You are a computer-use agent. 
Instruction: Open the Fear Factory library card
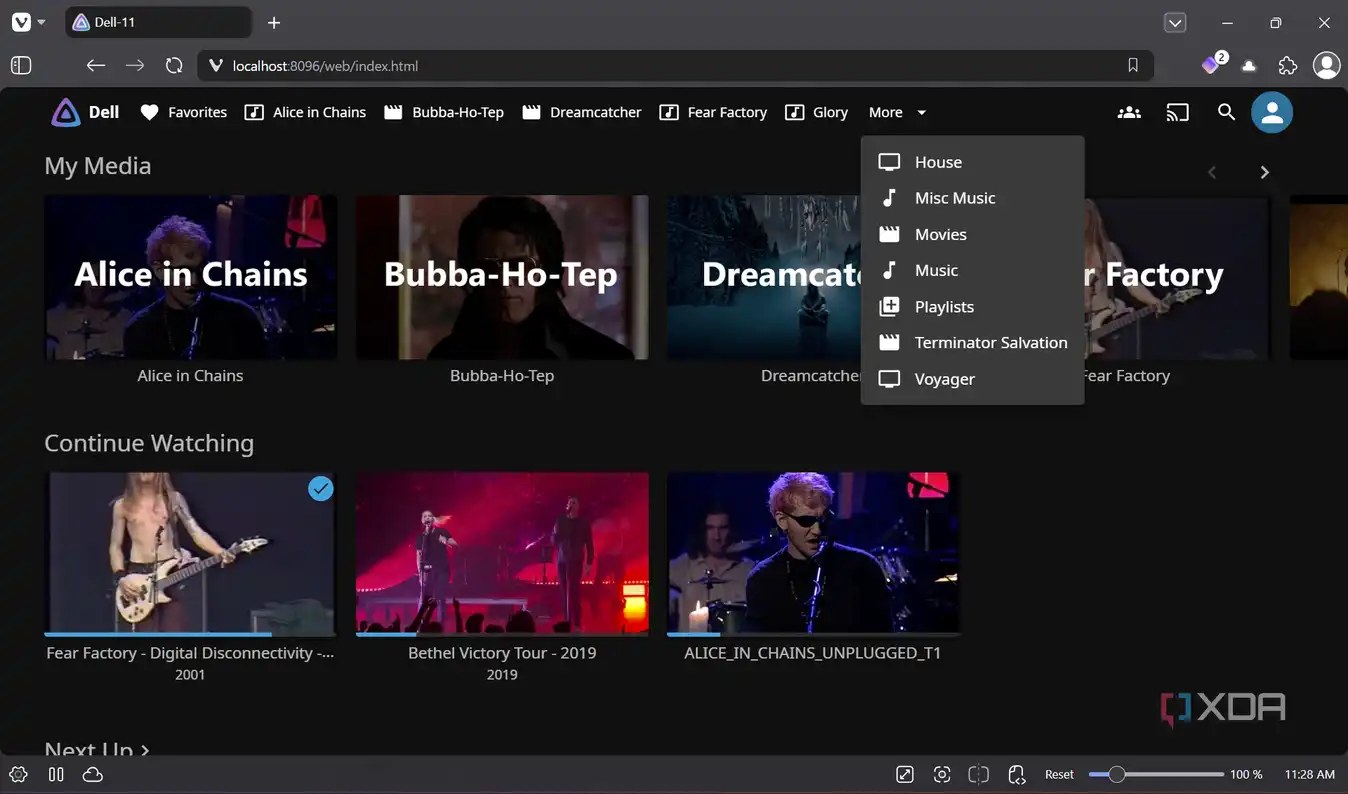[x=1177, y=277]
